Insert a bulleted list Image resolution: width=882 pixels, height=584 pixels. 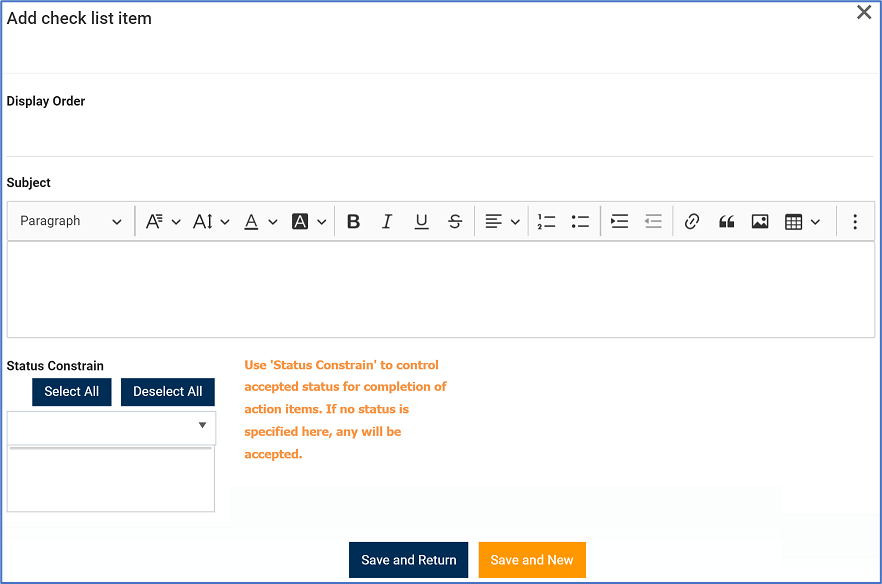coord(580,222)
